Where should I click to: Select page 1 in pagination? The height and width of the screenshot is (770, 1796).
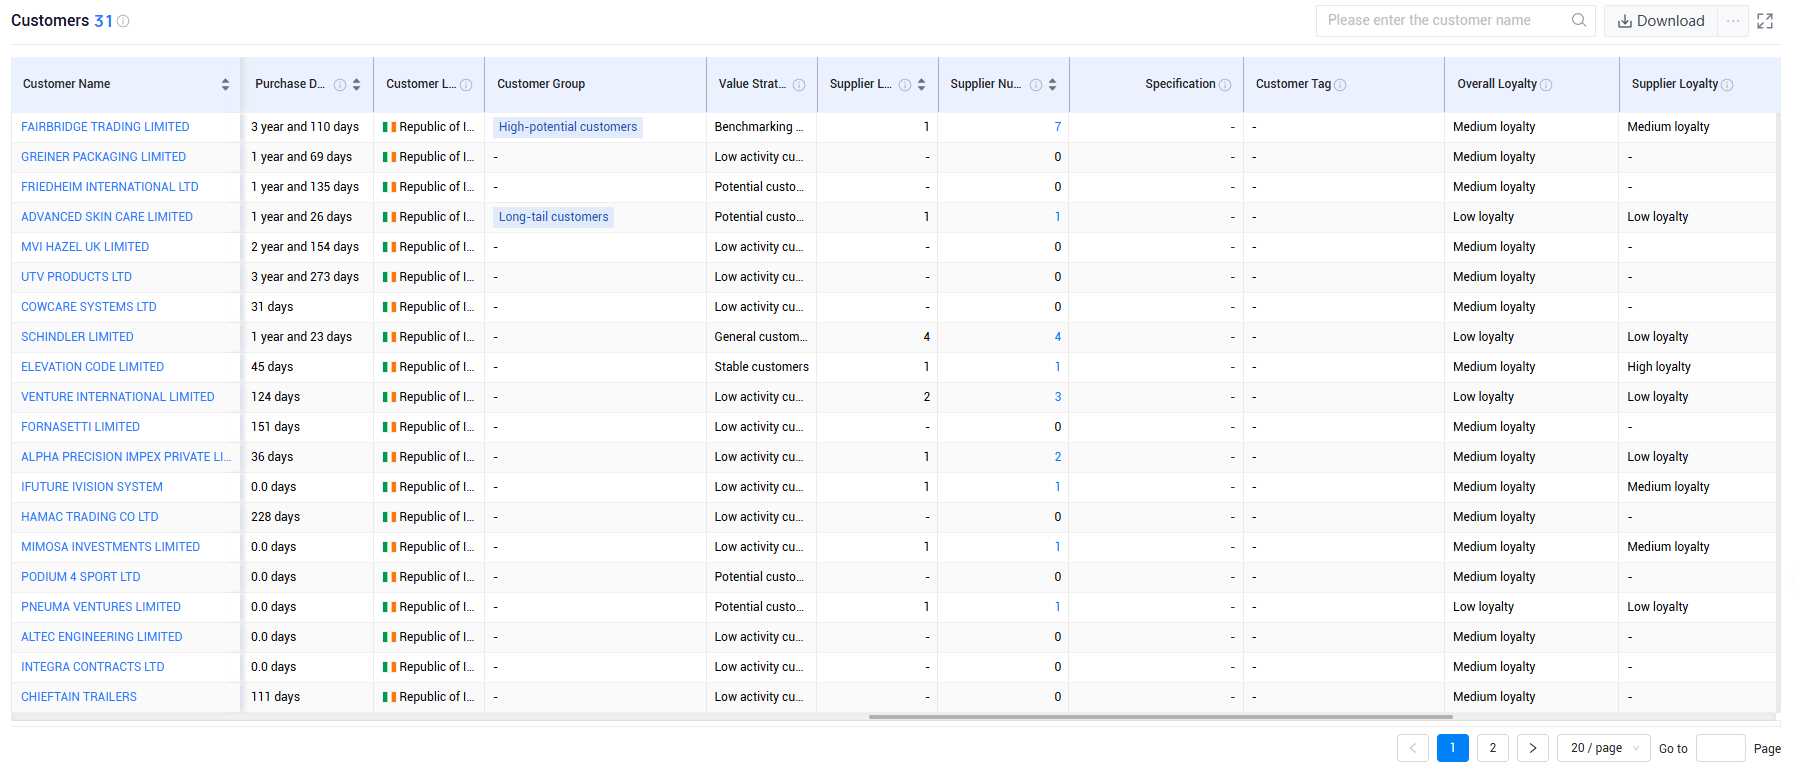1453,748
